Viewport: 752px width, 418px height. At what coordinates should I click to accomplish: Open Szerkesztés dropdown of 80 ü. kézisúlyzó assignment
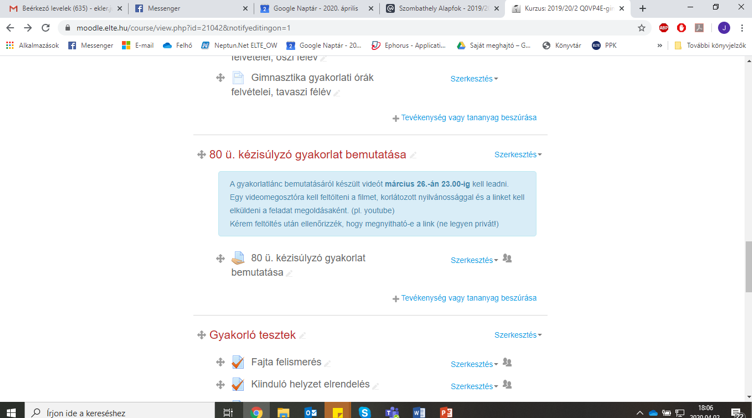[474, 260]
